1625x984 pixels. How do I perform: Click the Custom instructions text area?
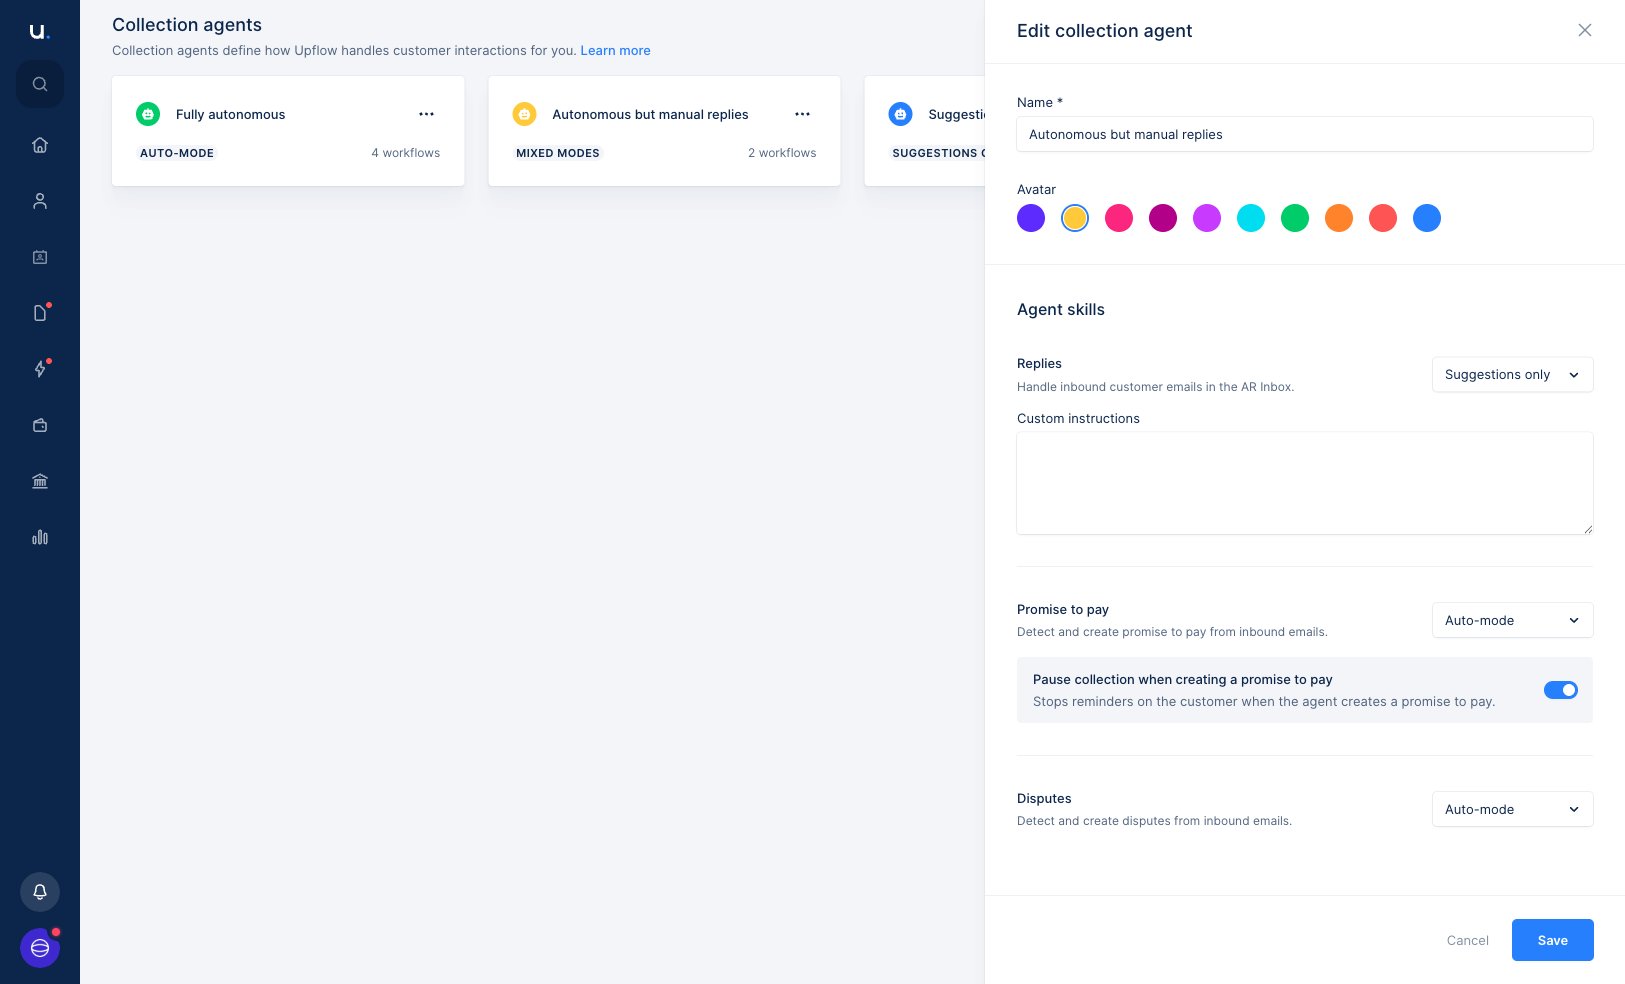tap(1305, 483)
